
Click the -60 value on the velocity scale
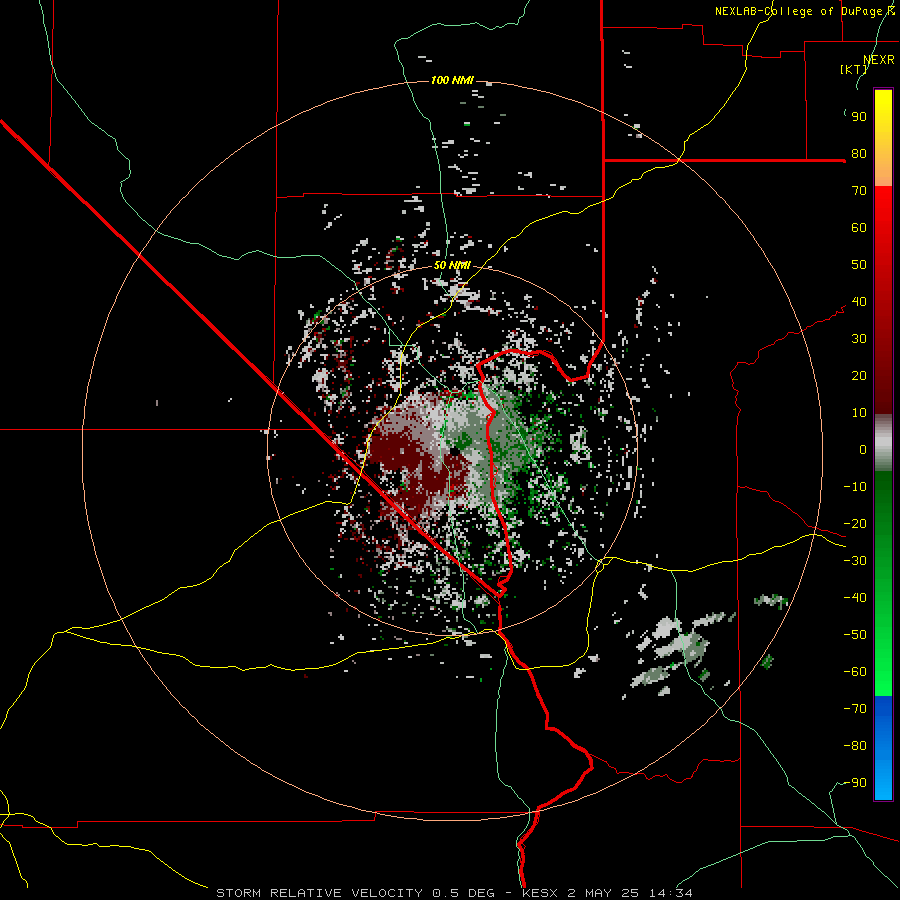(855, 672)
